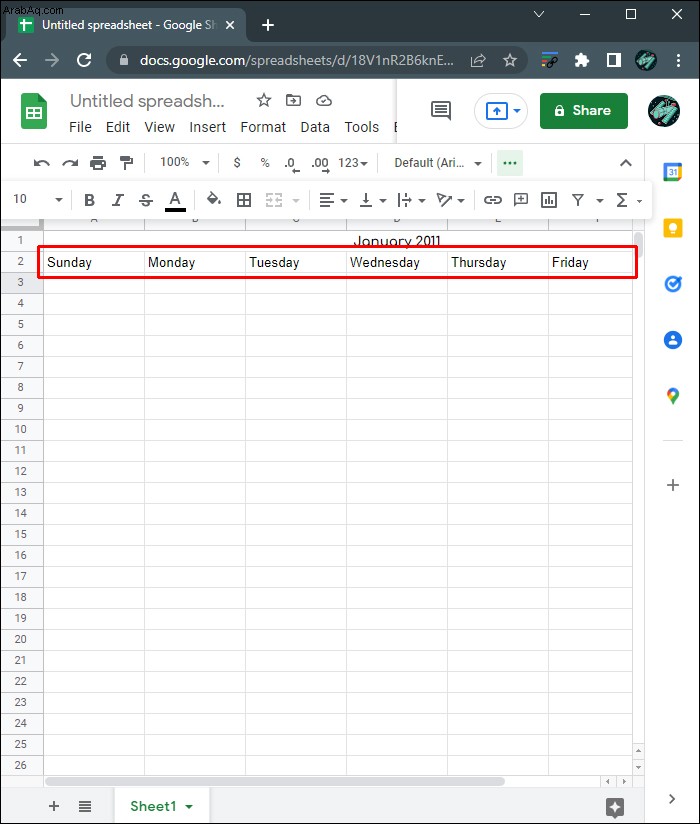The image size is (700, 824).
Task: Increase decimal places
Action: pos(321,164)
